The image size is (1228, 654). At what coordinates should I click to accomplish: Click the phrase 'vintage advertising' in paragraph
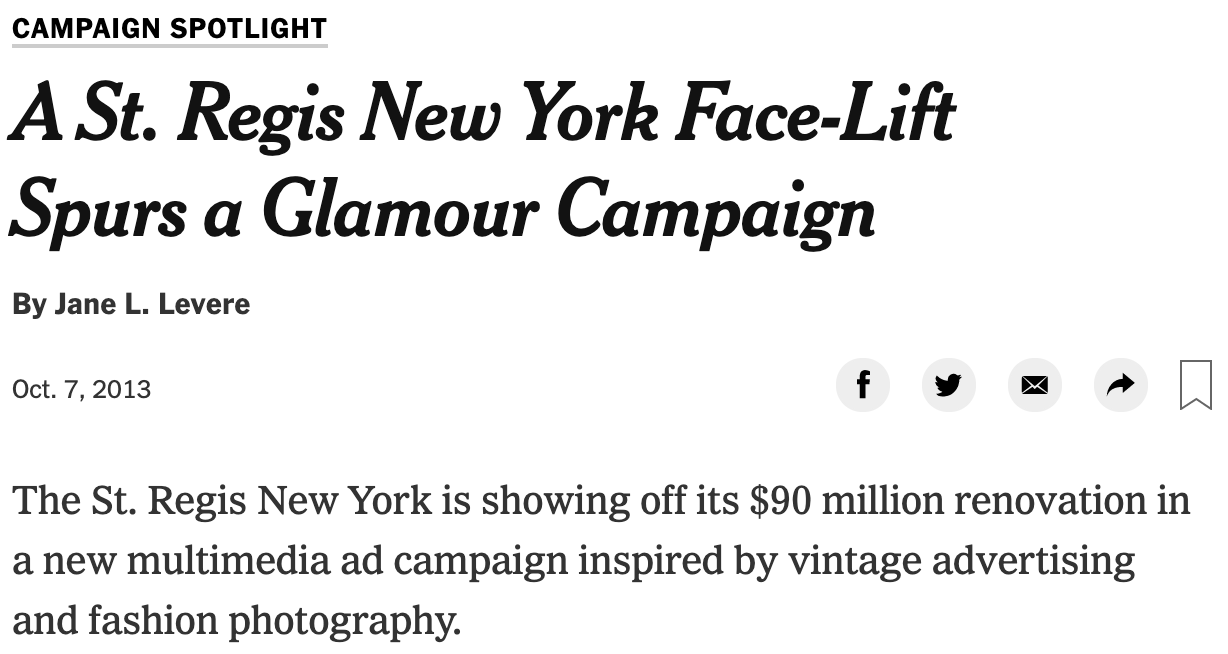click(x=962, y=561)
